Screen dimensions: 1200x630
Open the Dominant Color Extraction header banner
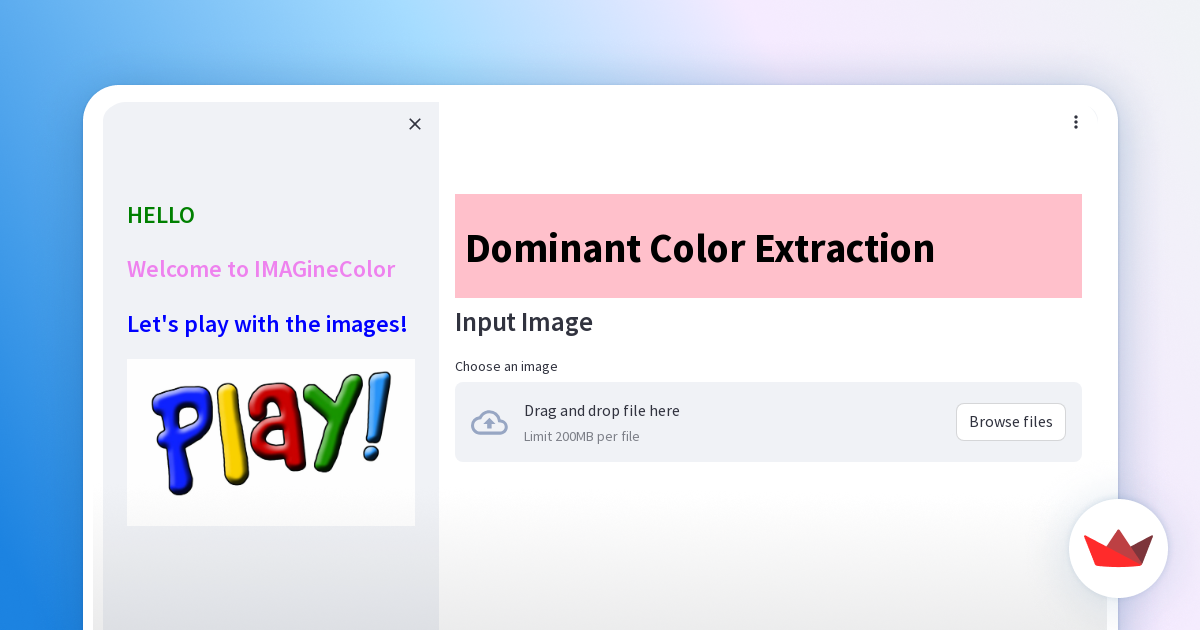pos(700,248)
